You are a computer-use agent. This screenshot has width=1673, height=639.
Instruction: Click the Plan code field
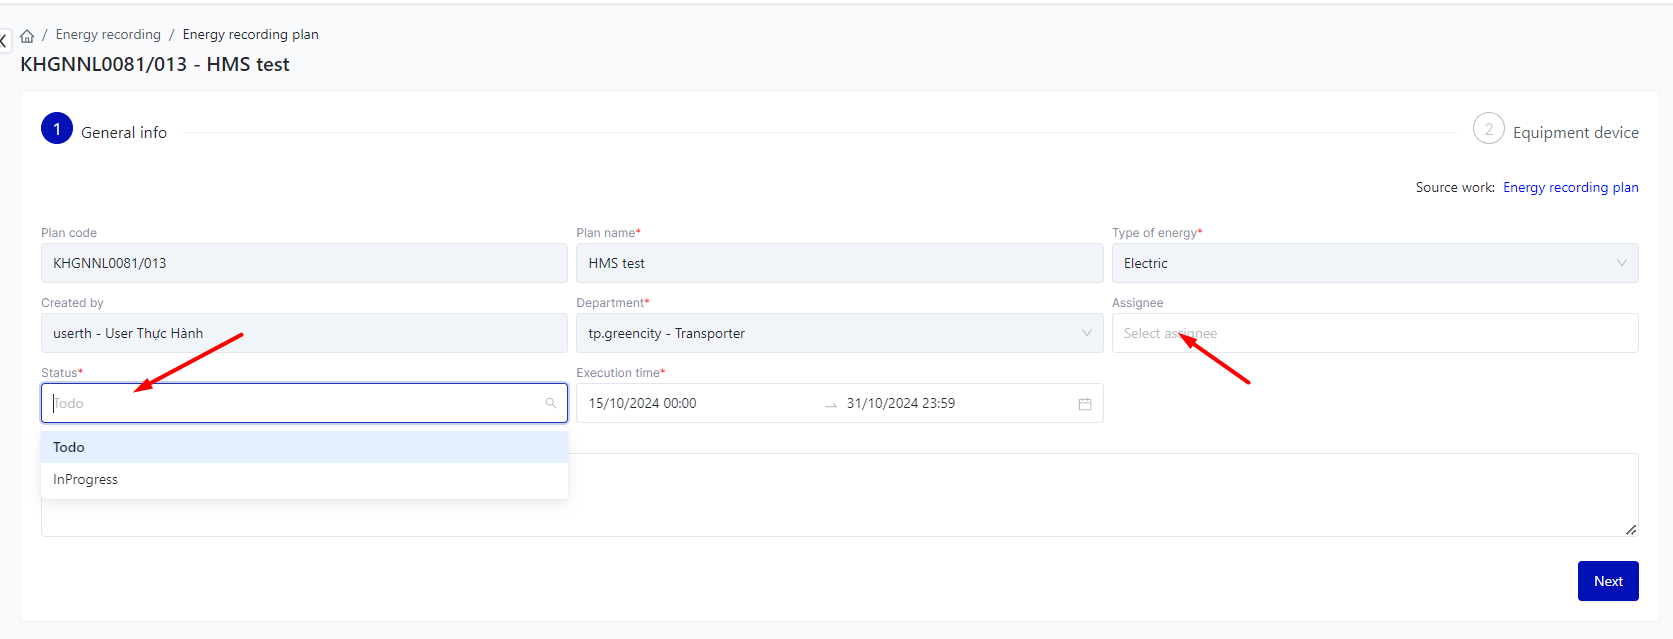coord(303,263)
